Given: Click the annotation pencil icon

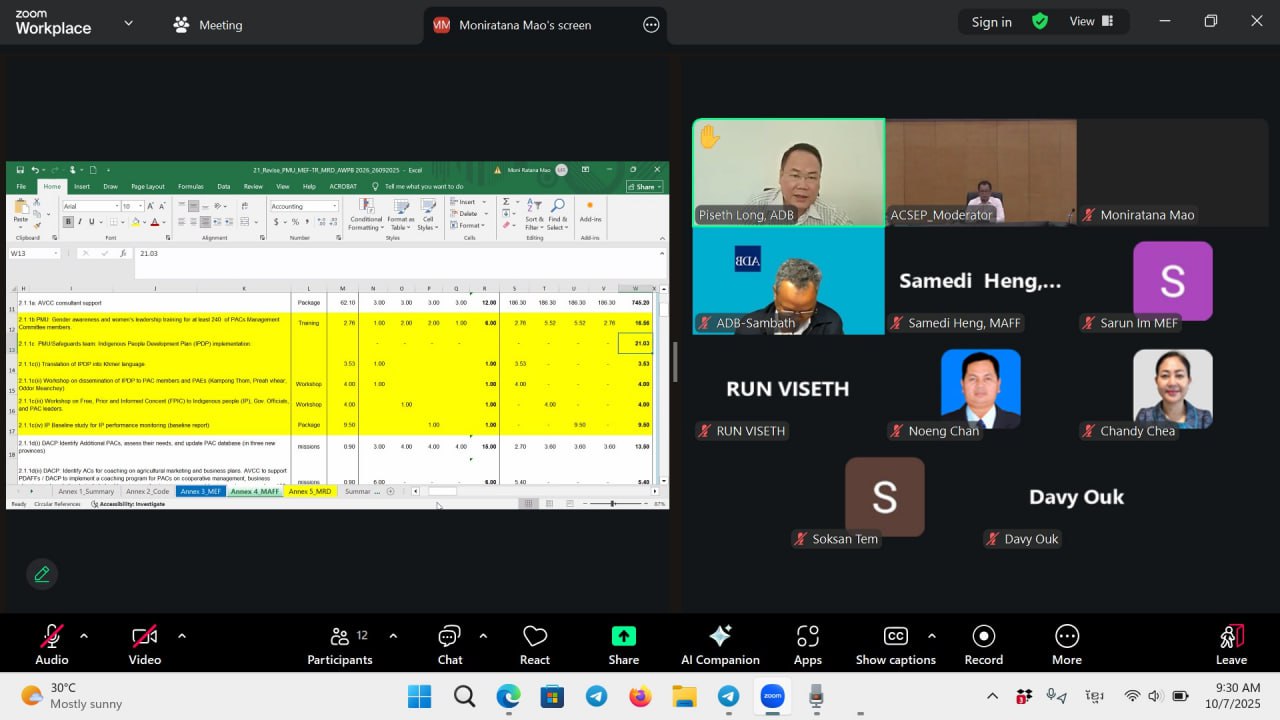Looking at the screenshot, I should (42, 574).
